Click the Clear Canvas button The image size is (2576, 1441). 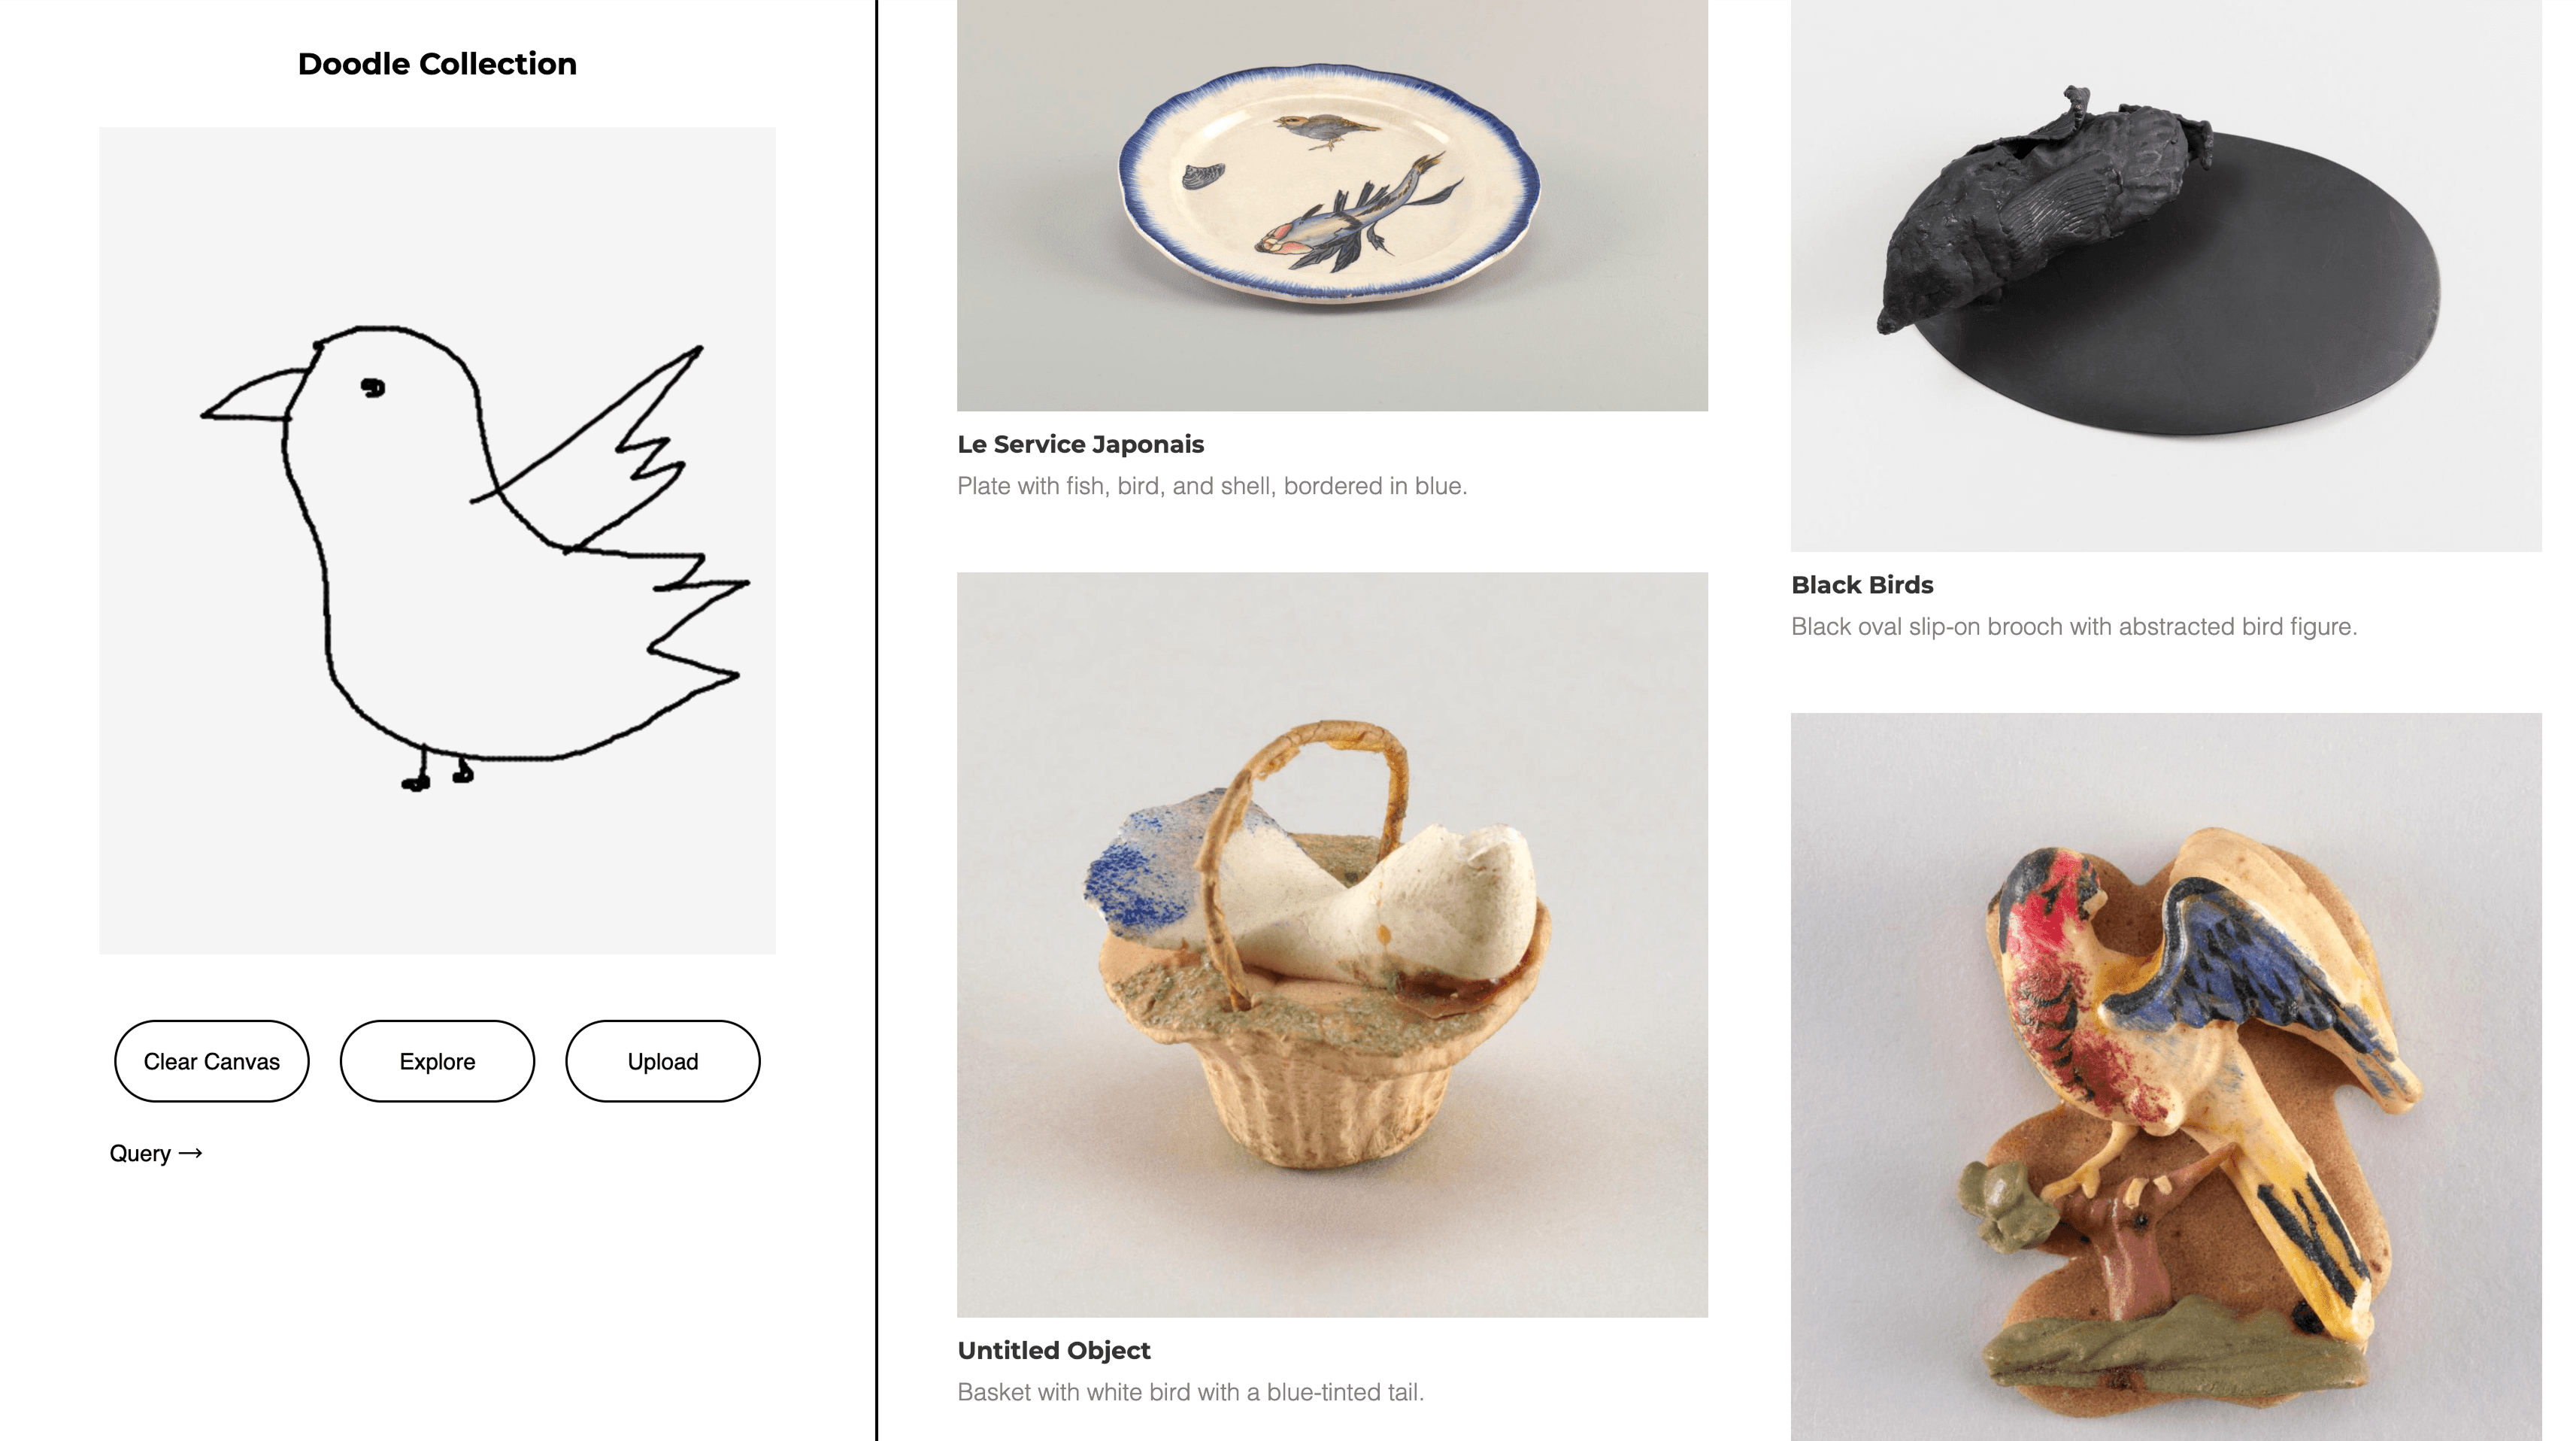point(212,1061)
